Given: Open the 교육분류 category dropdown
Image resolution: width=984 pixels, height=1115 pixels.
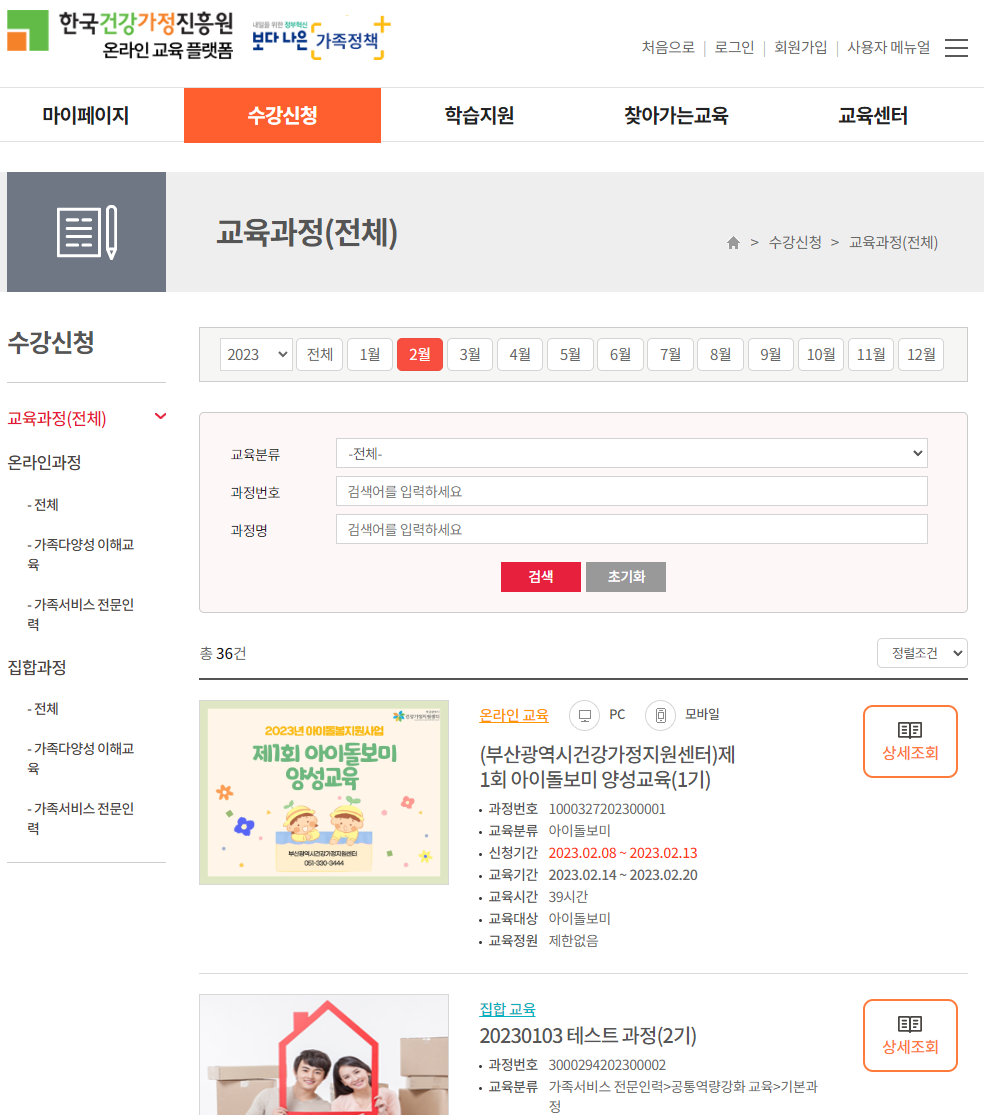Looking at the screenshot, I should pos(630,453).
